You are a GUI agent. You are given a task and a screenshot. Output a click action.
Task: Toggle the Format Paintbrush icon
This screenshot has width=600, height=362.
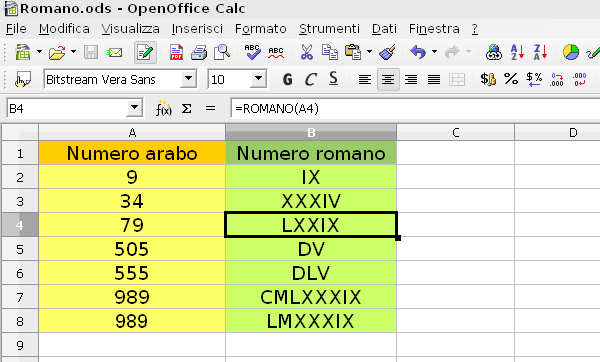click(x=387, y=52)
